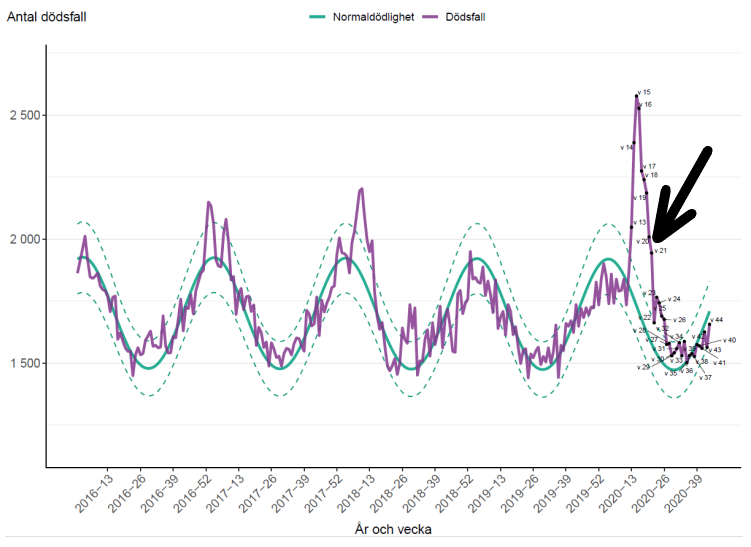Click the v 21 data label
Image resolution: width=751 pixels, height=547 pixels.
660,251
